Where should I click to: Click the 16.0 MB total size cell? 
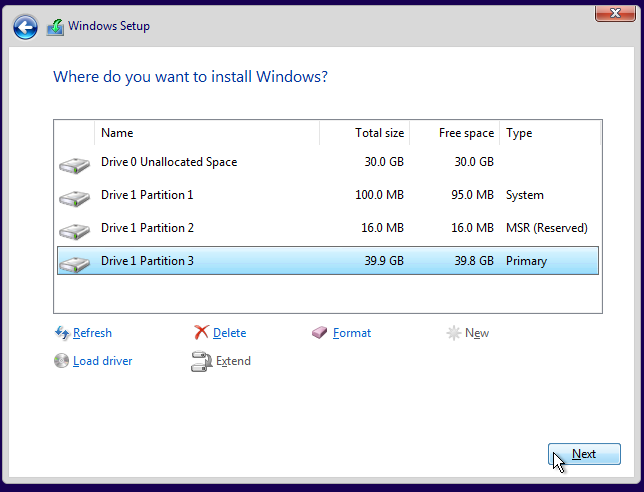tap(382, 228)
